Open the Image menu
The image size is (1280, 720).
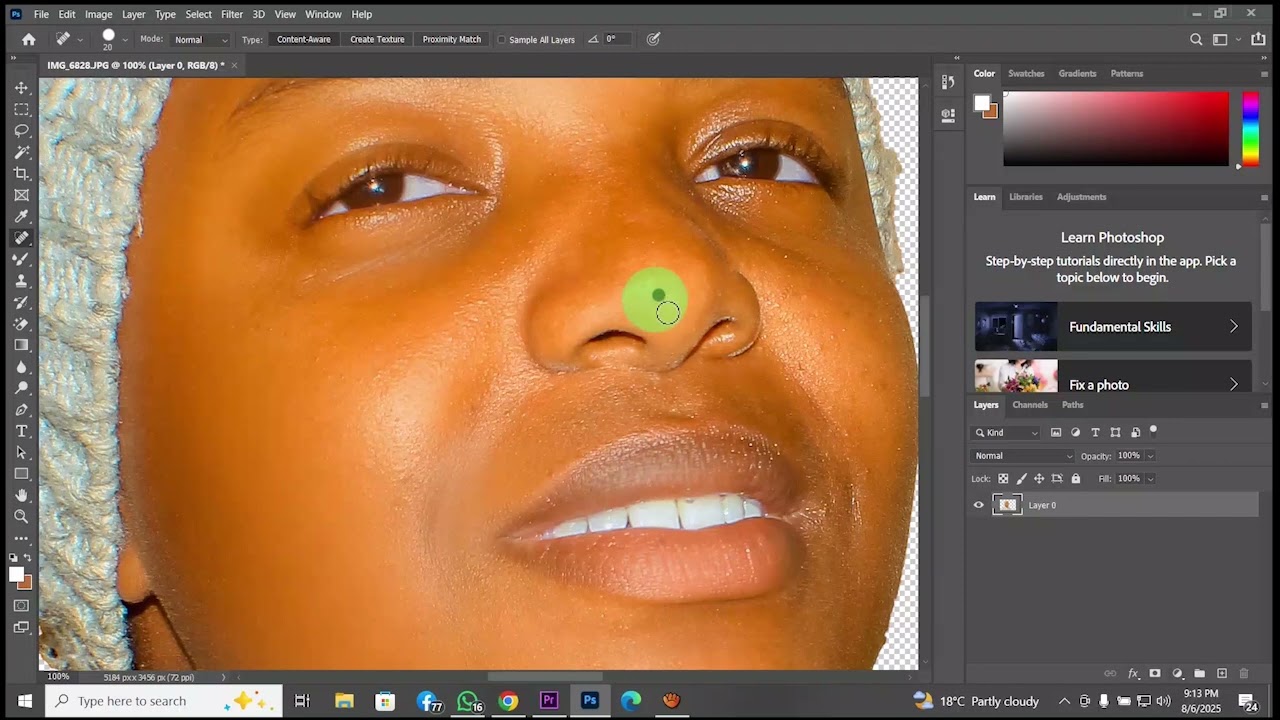click(x=98, y=14)
